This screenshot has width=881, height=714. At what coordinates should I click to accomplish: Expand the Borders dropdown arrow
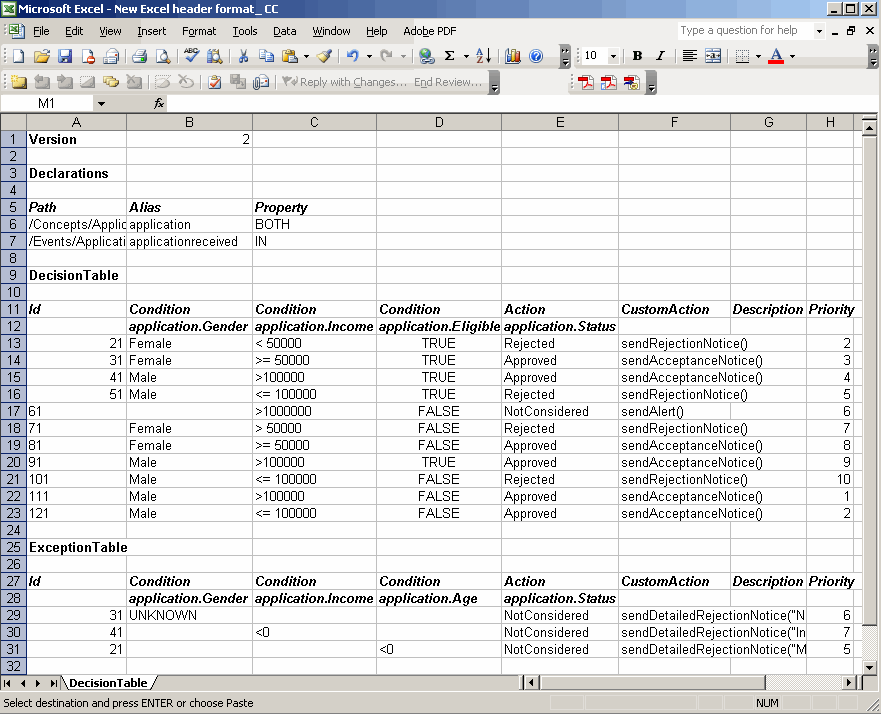click(x=758, y=56)
